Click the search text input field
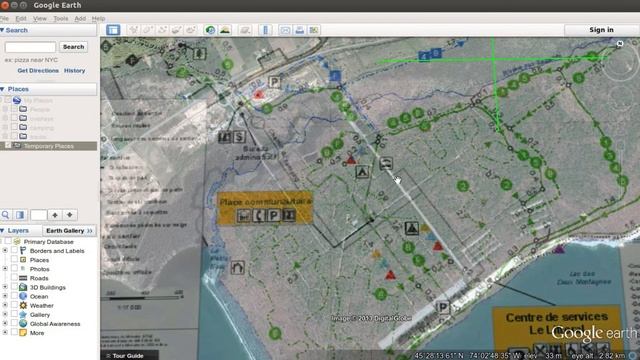The width and height of the screenshot is (640, 360). tap(30, 47)
